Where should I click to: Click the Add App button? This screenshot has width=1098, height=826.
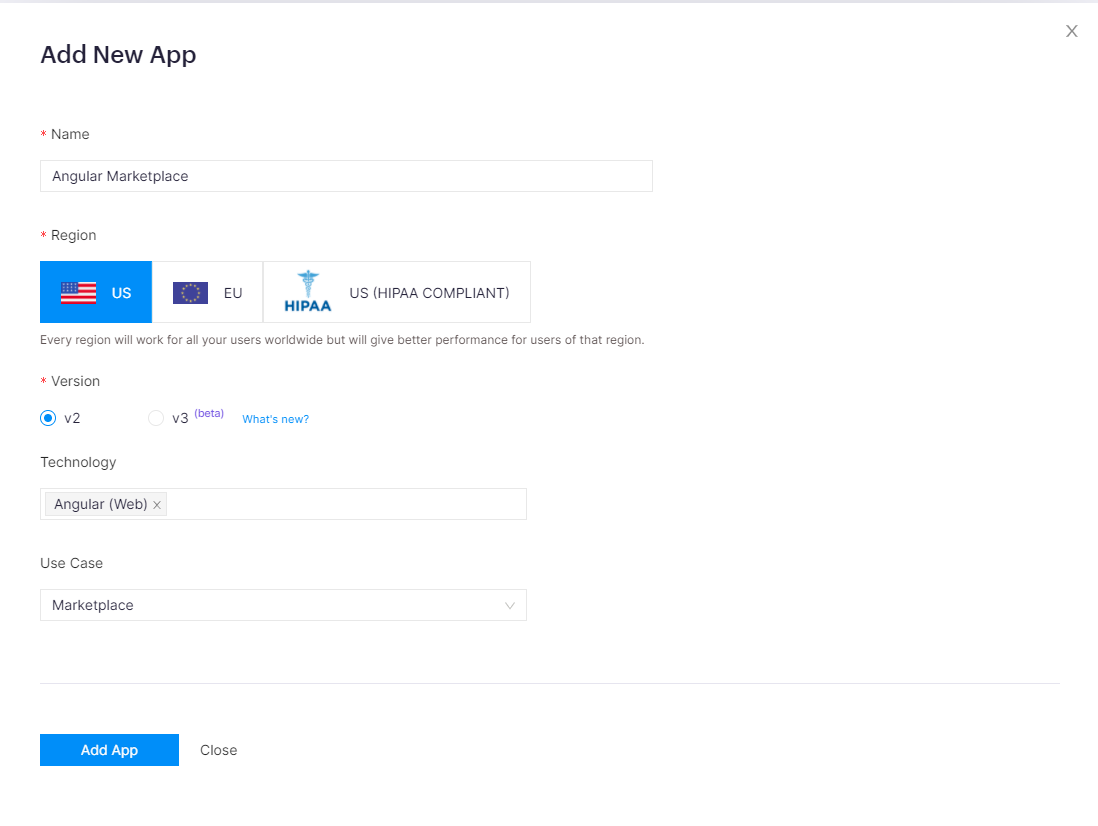coord(109,750)
